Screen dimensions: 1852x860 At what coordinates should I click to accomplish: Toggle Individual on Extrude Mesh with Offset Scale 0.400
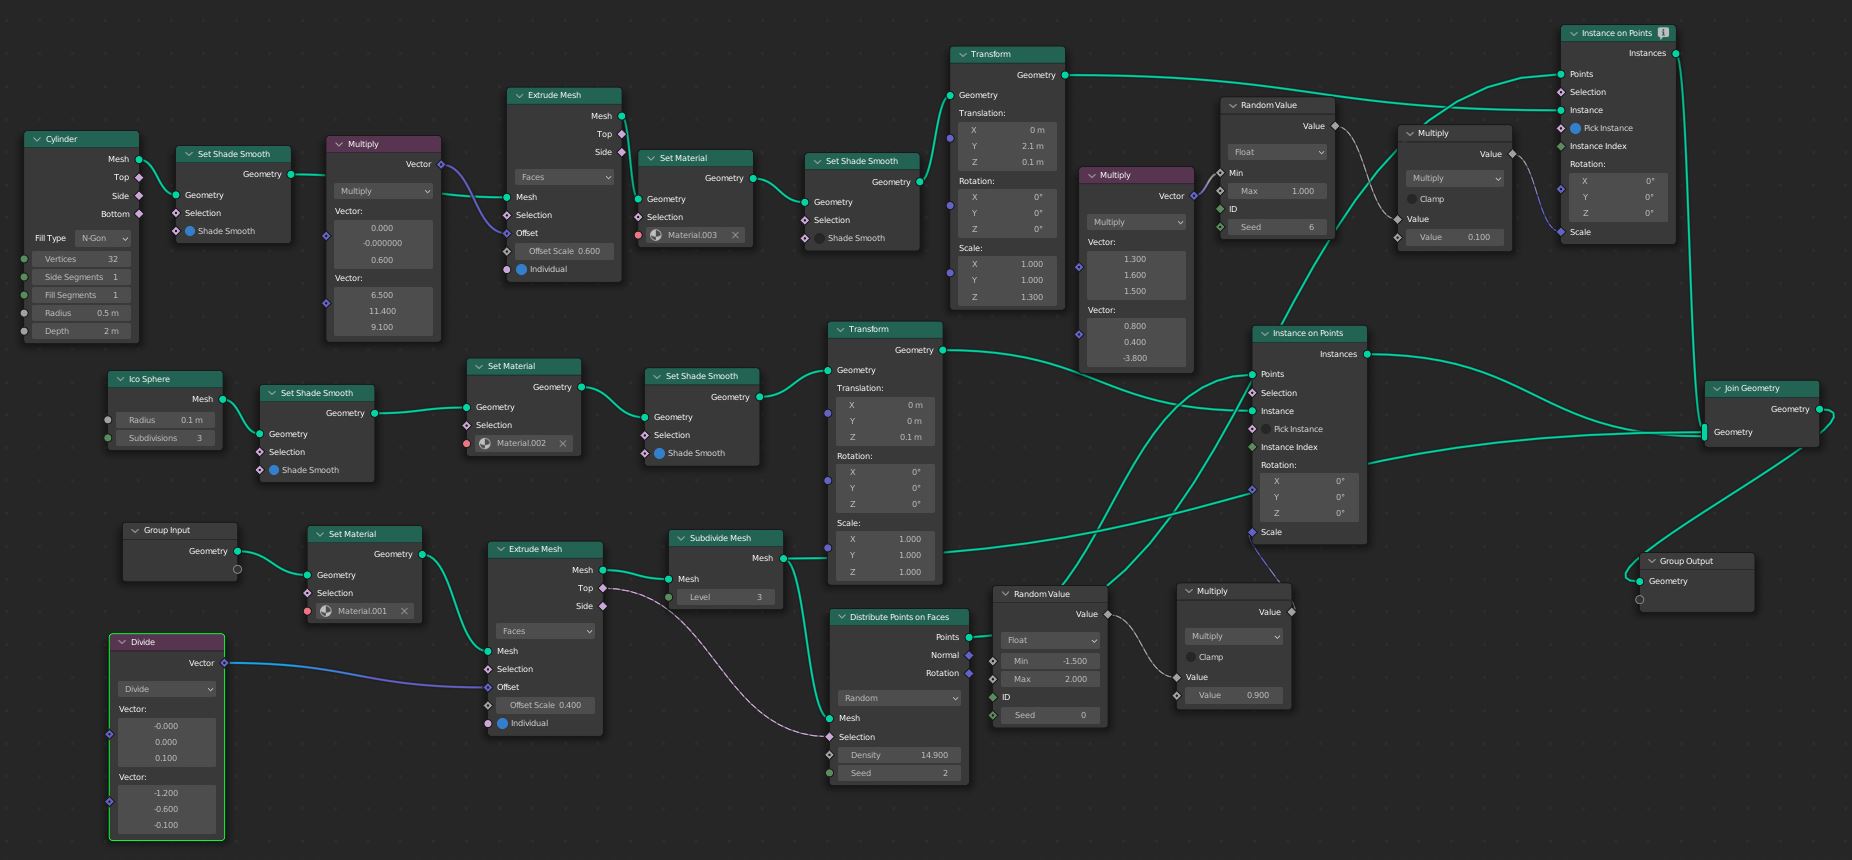[503, 723]
